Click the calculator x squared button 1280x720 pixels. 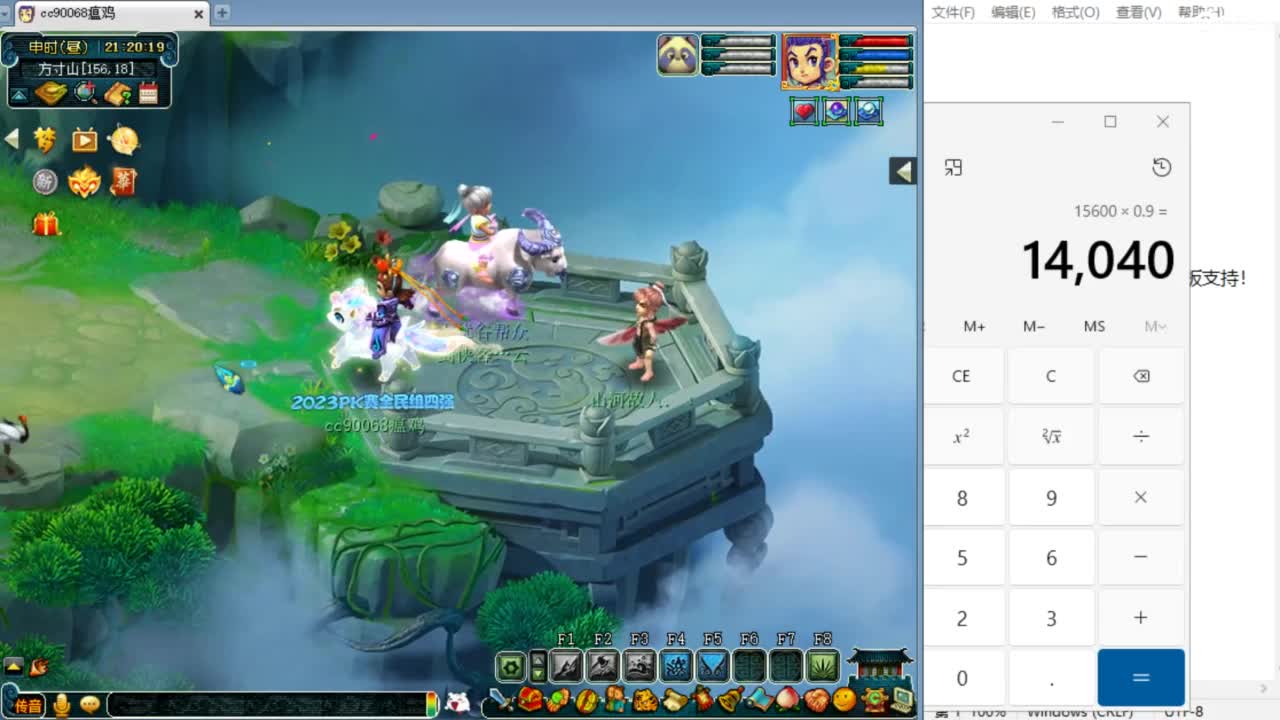coord(961,436)
